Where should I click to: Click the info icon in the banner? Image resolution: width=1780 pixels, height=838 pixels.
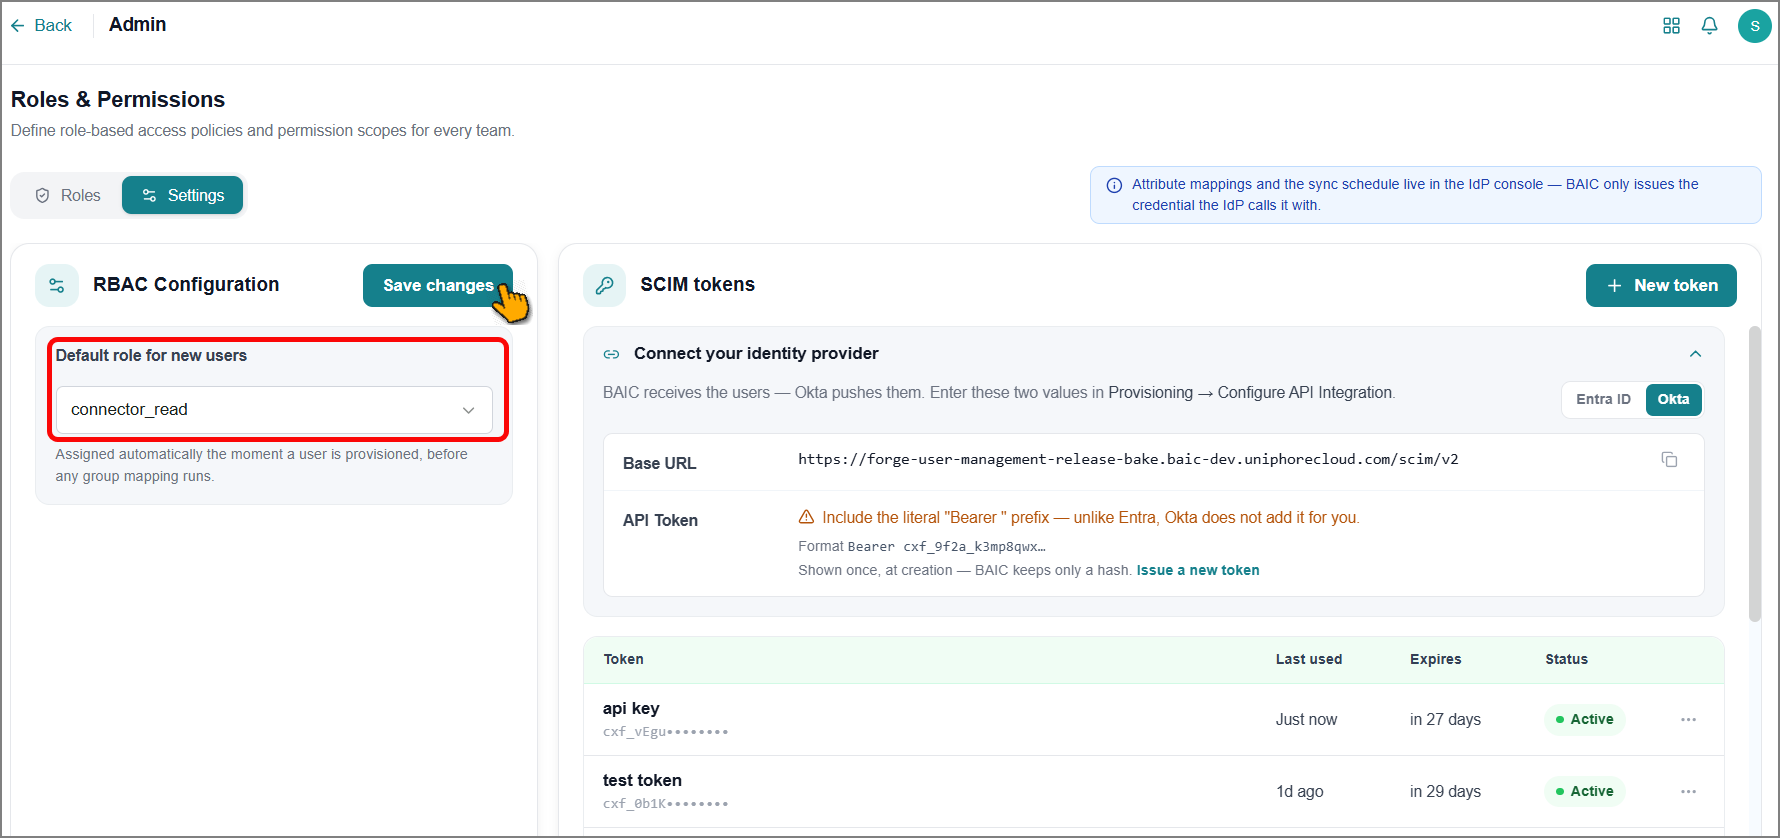(1114, 185)
